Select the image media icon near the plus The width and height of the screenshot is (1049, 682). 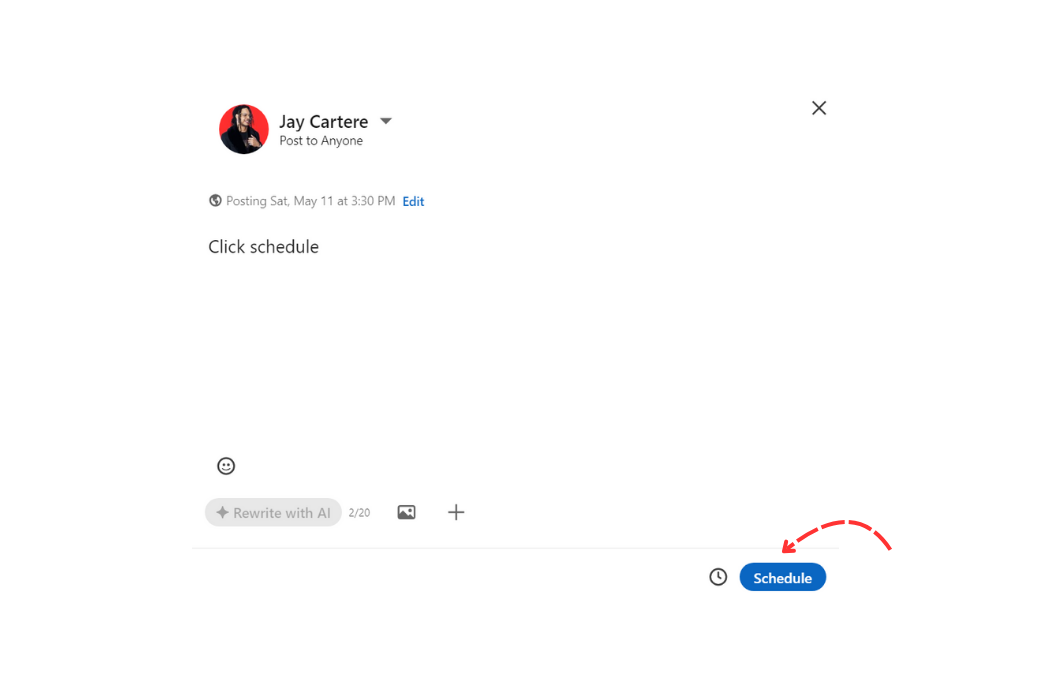406,511
